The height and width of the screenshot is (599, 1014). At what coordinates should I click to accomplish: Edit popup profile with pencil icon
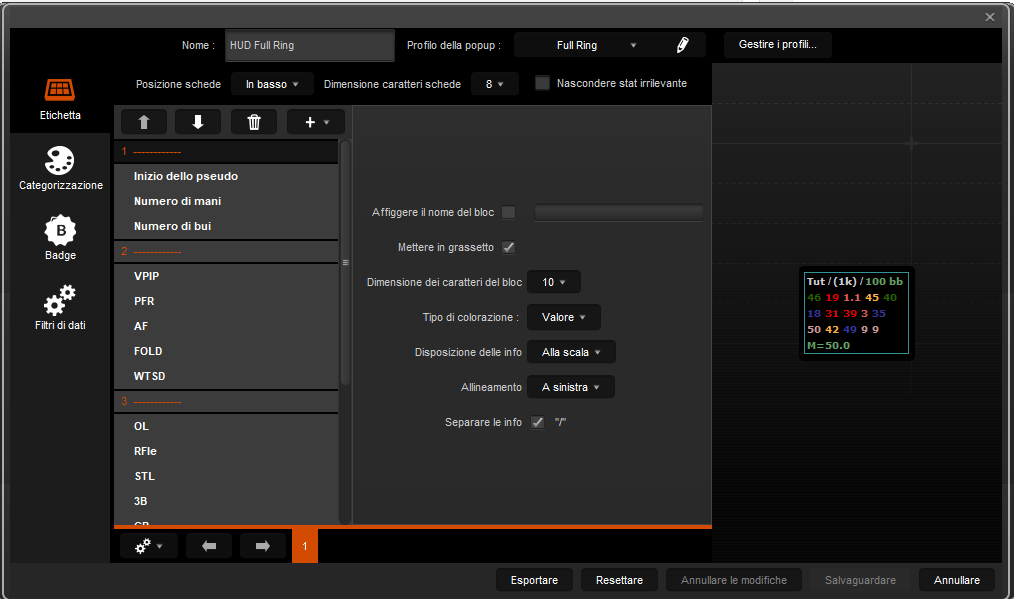click(682, 45)
